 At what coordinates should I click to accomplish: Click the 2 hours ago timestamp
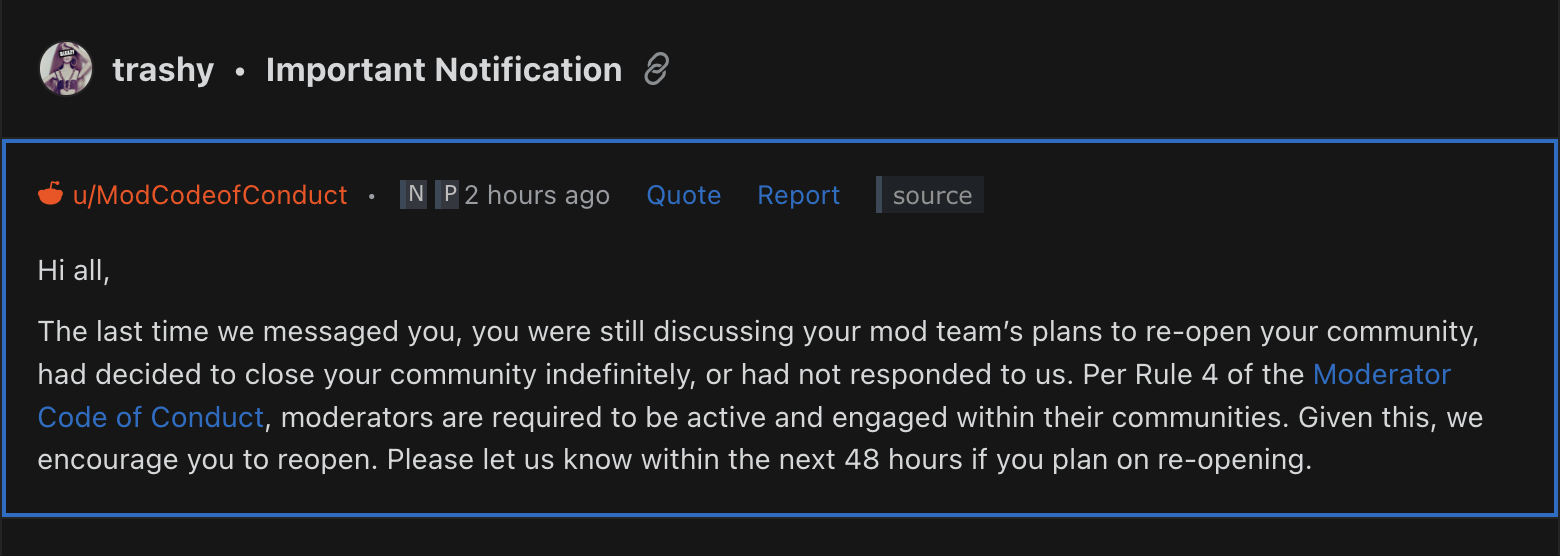click(537, 195)
